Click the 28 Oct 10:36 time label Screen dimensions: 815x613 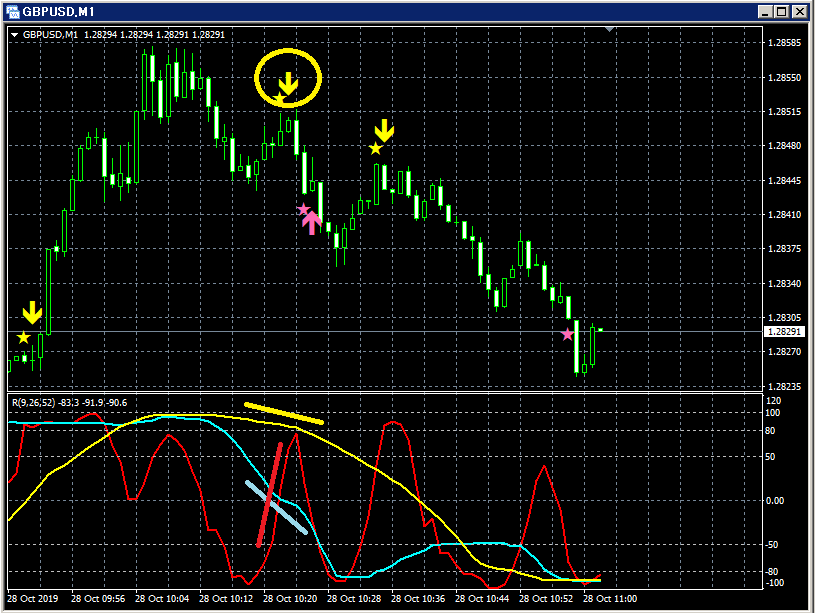pos(418,598)
